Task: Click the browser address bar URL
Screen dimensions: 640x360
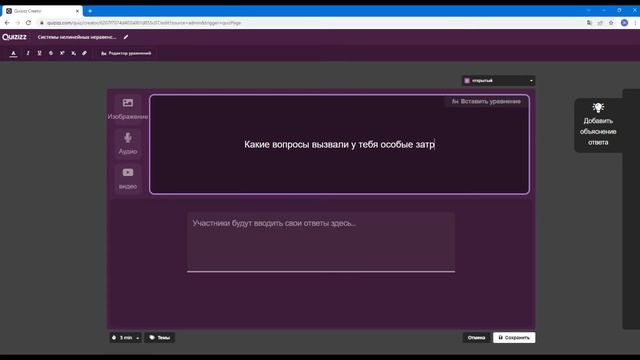Action: tap(144, 23)
